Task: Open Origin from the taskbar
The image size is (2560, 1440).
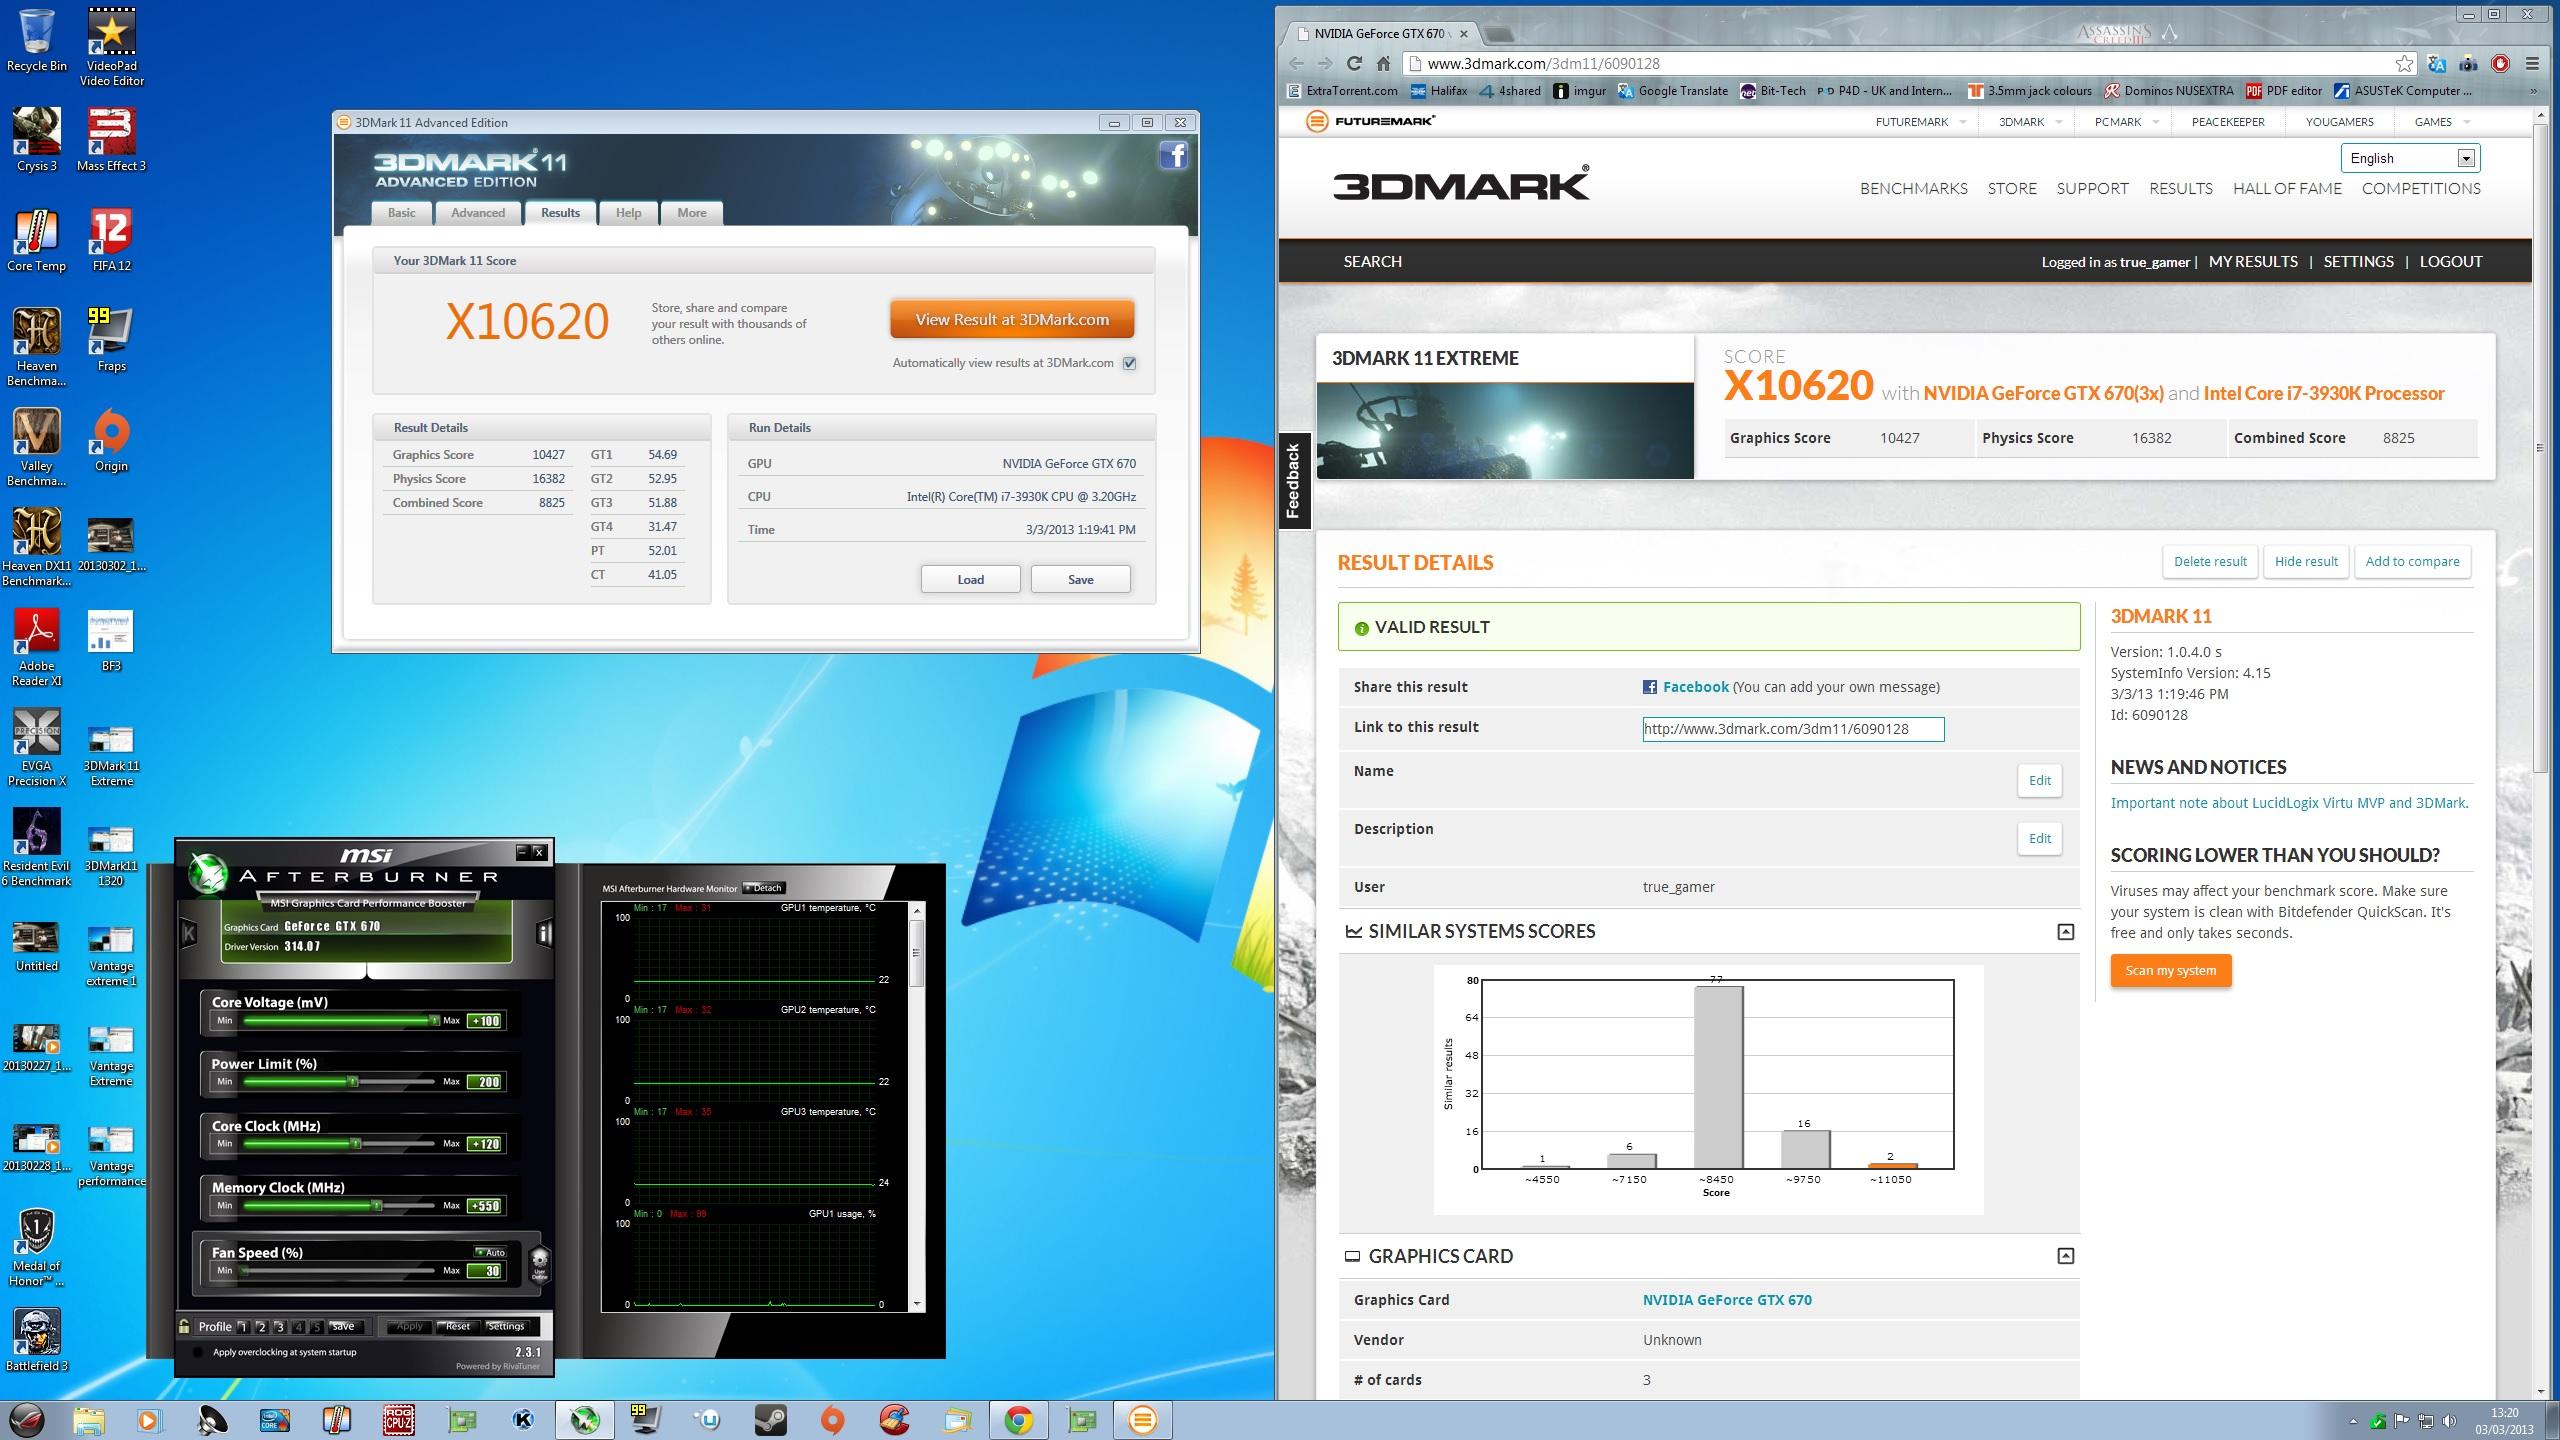Action: coord(832,1419)
